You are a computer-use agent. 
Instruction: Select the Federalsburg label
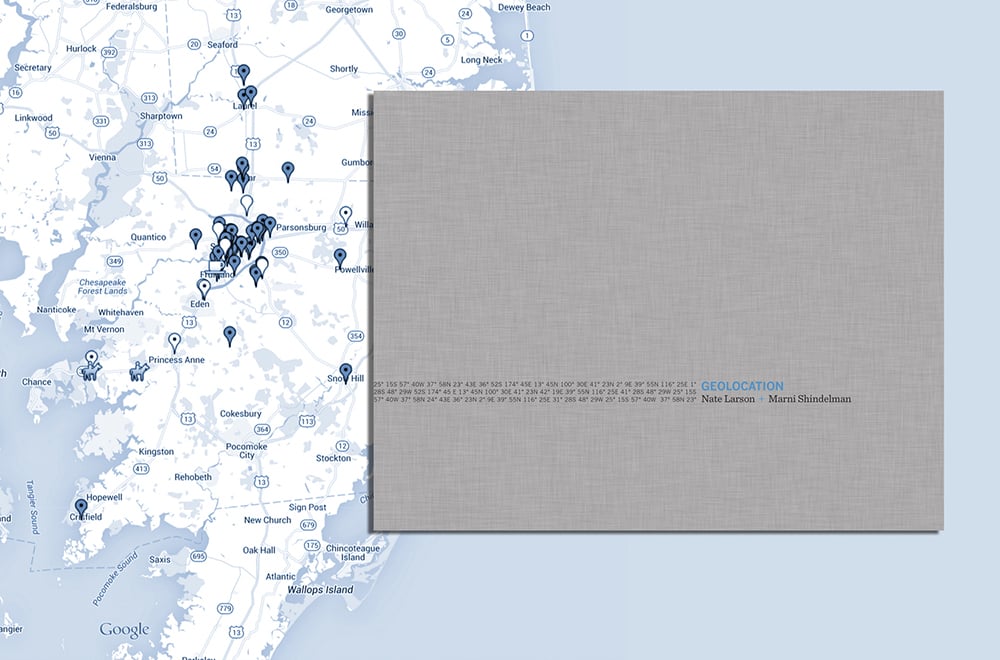131,6
